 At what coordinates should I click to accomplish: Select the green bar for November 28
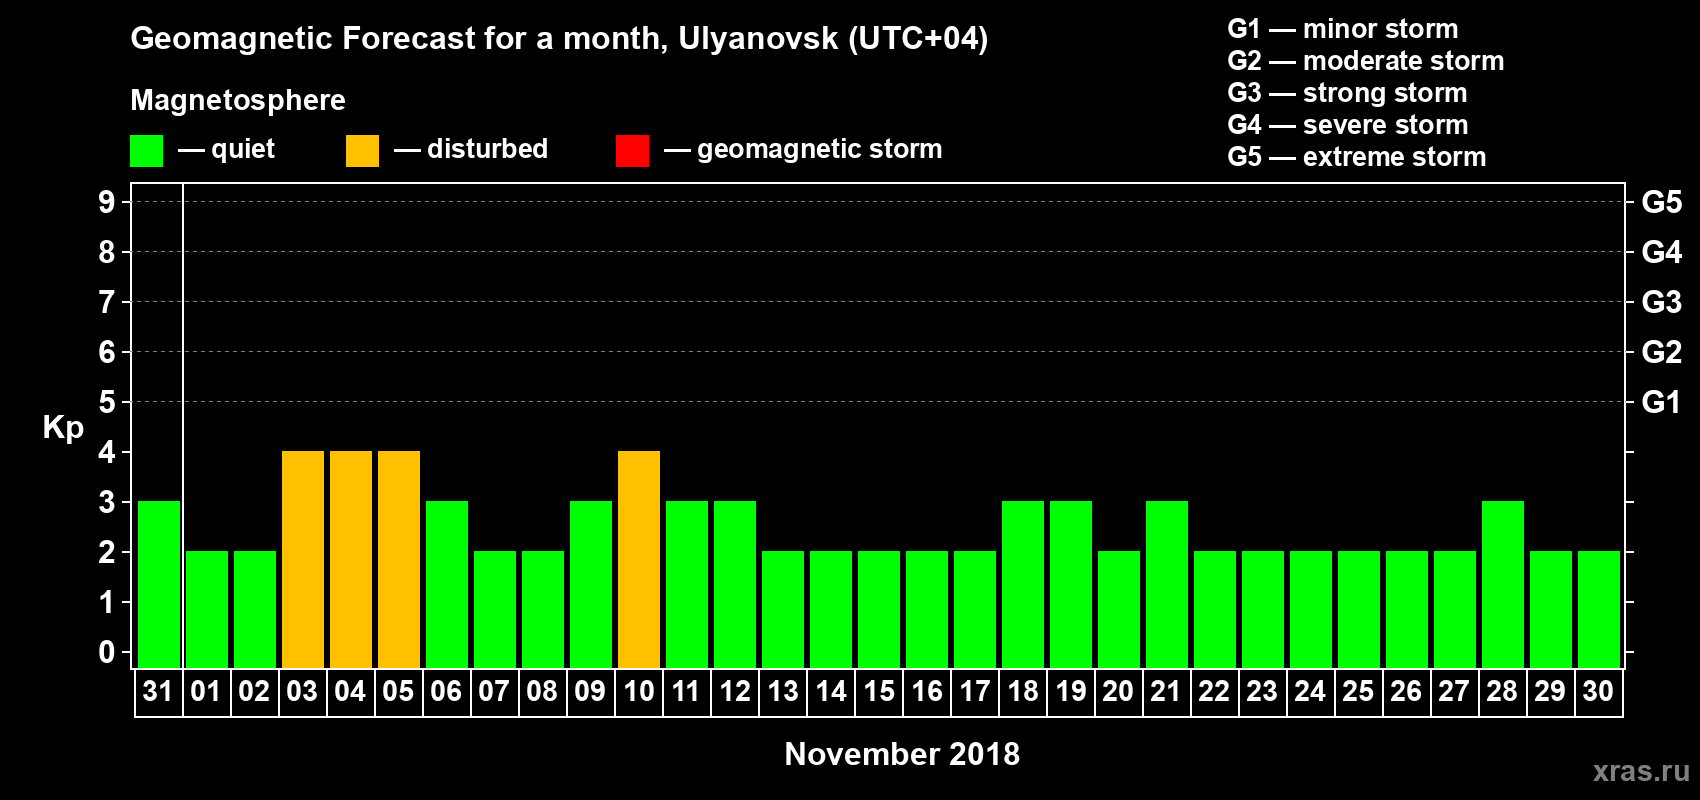1503,584
